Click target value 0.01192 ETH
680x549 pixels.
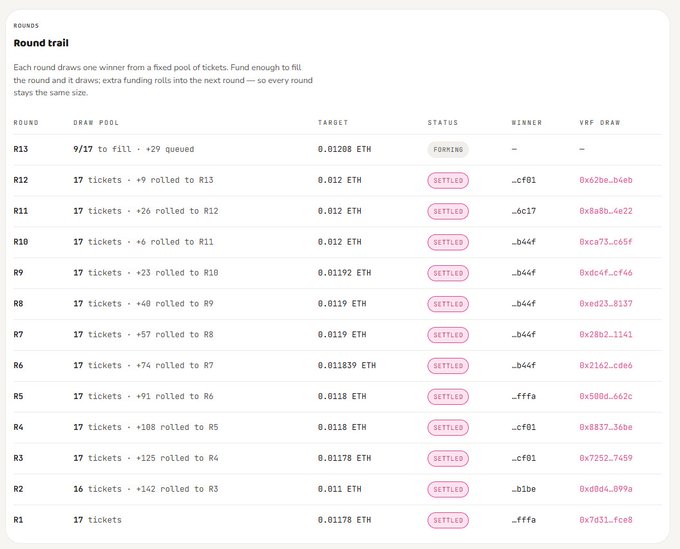pos(344,273)
